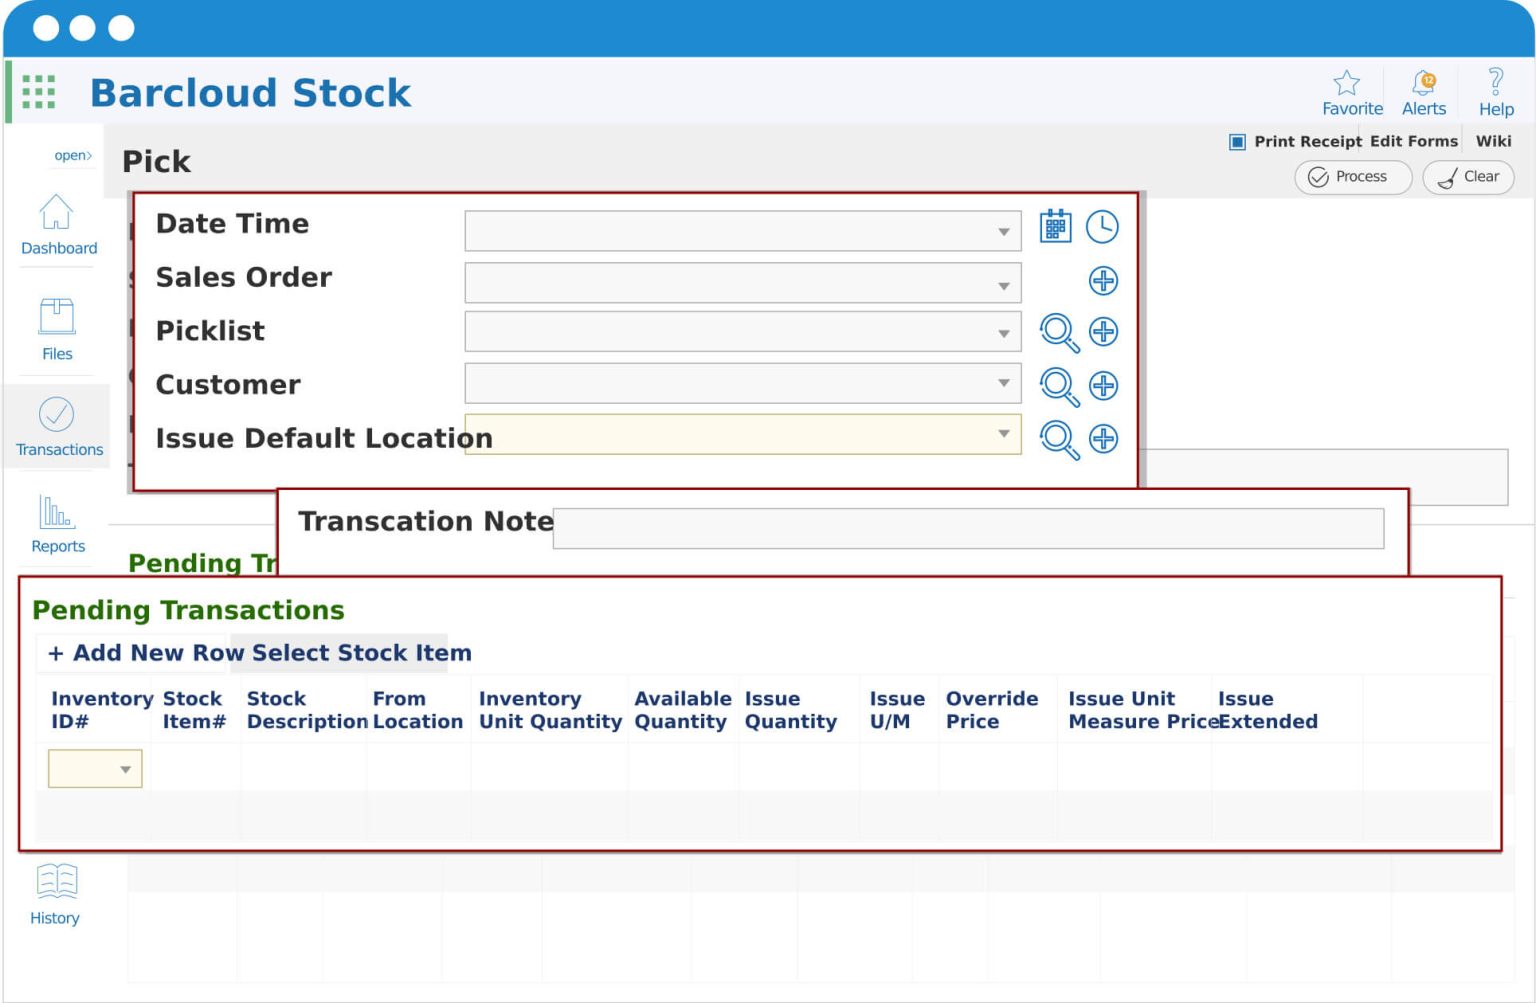Open the Wiki tab

coord(1493,141)
